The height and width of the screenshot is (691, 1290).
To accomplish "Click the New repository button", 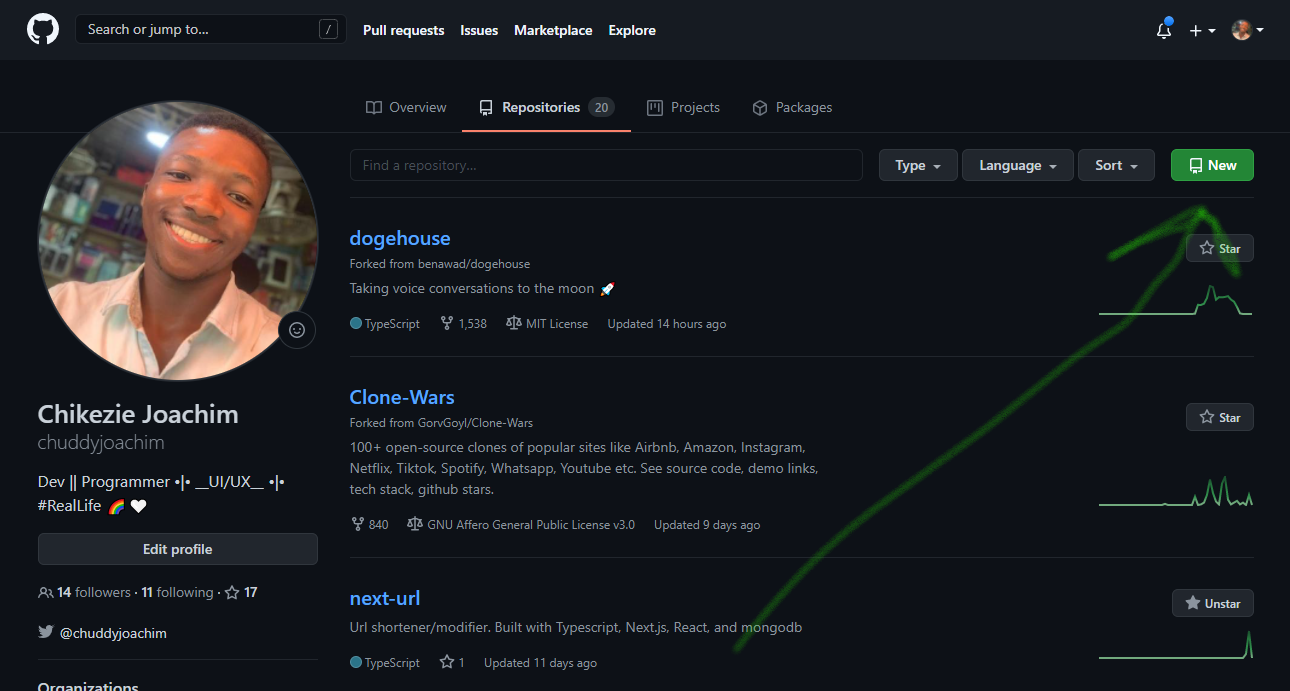I will point(1211,165).
